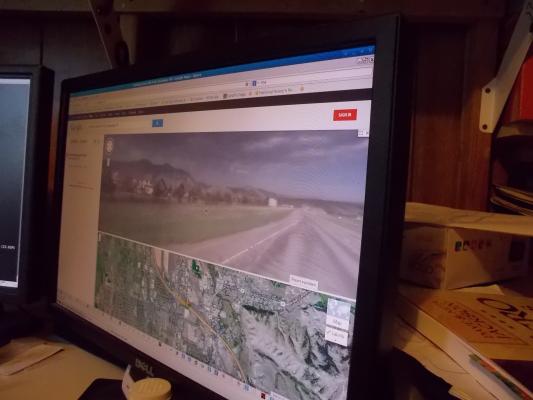This screenshot has height=400, width=533.
Task: Click the Street View zoom slider below the compass
Action: [x=109, y=162]
